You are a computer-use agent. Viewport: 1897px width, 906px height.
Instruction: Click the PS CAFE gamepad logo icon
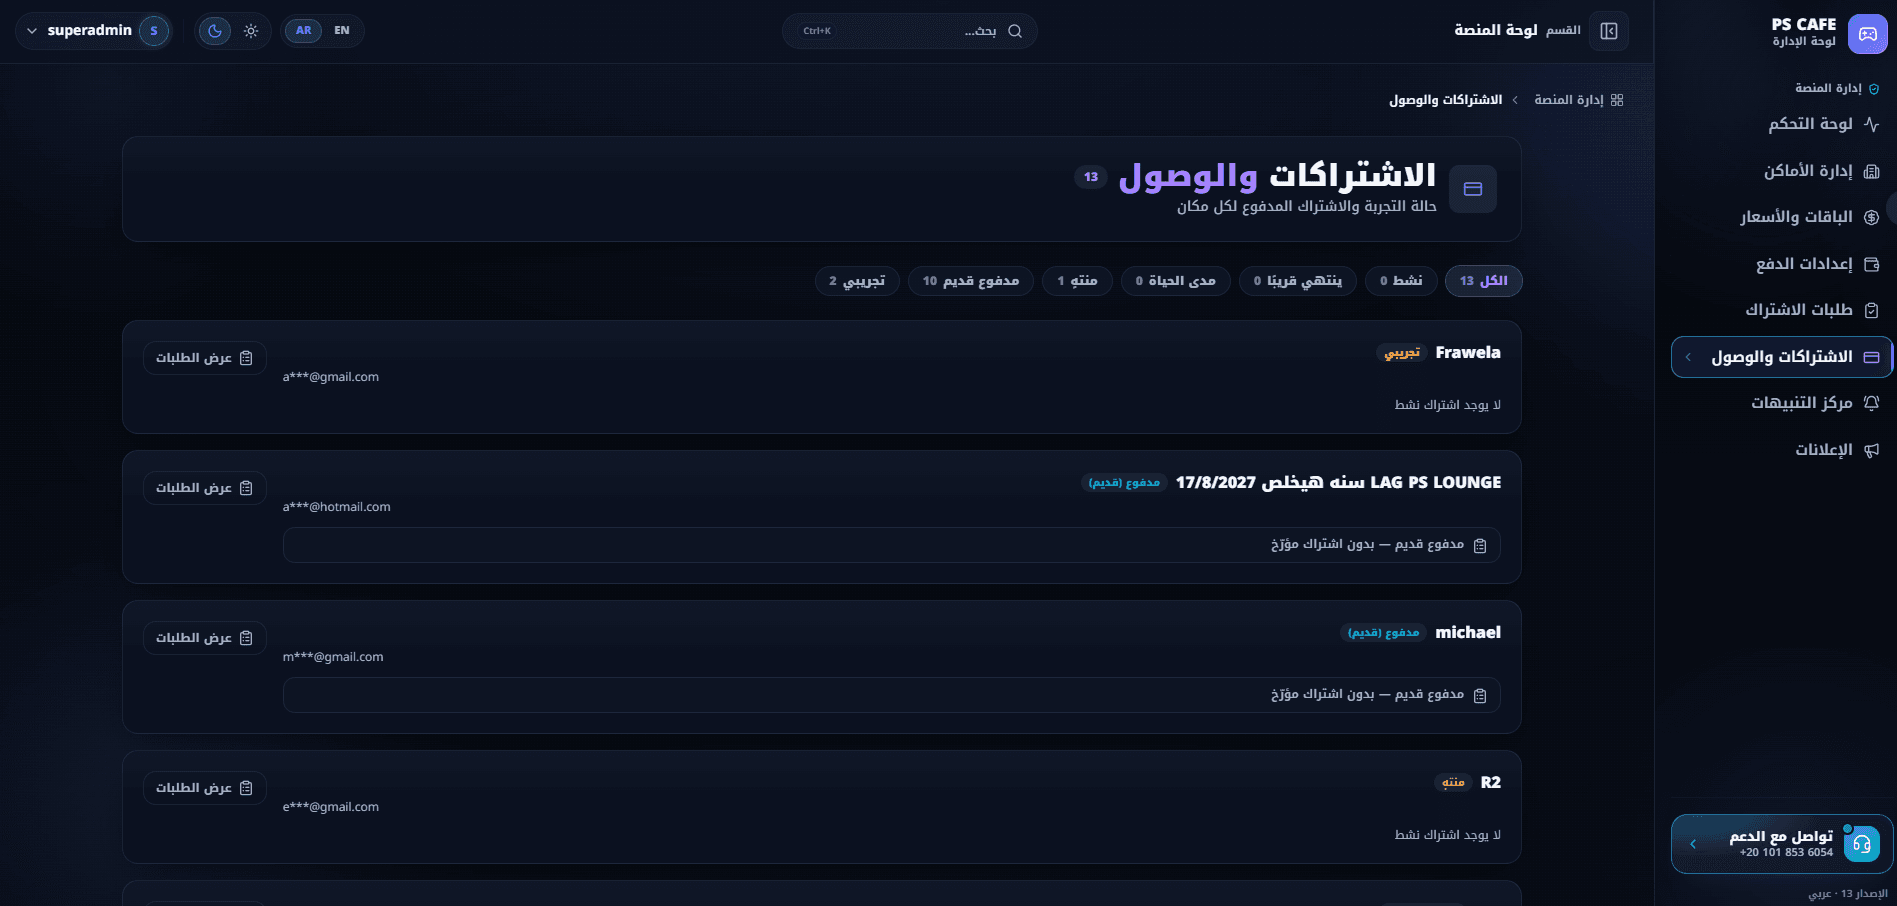pyautogui.click(x=1867, y=33)
